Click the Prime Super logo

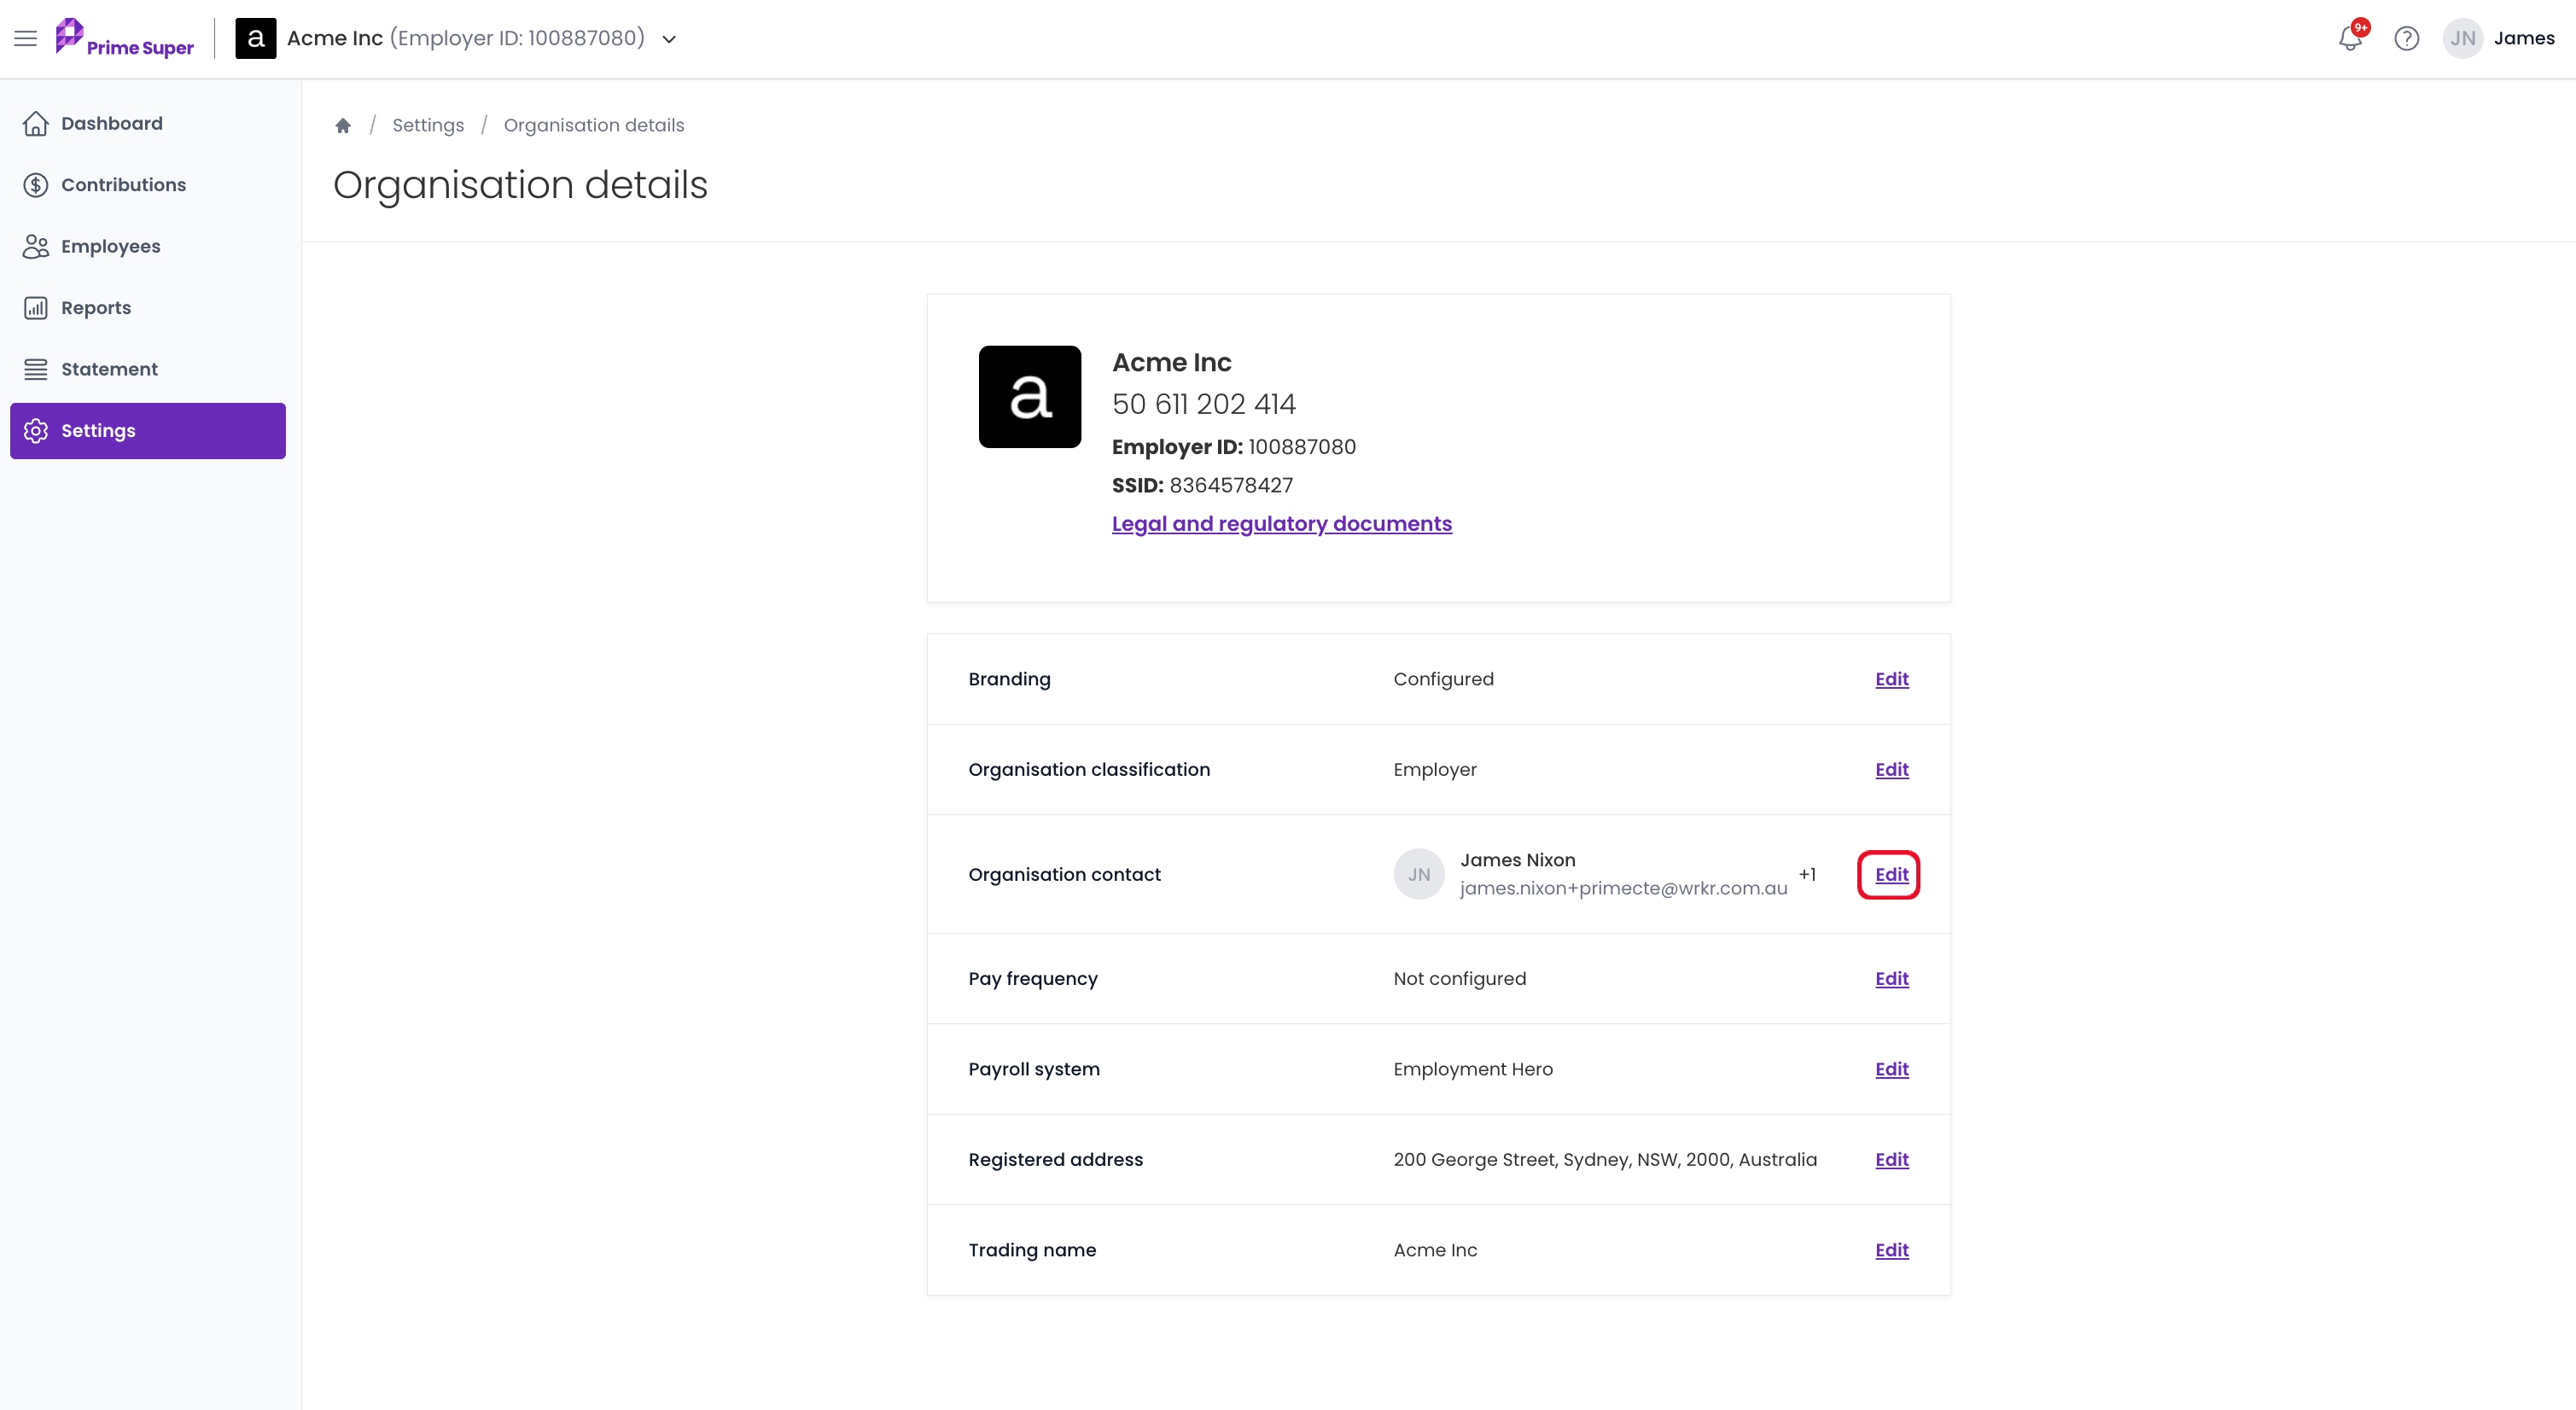[x=125, y=38]
